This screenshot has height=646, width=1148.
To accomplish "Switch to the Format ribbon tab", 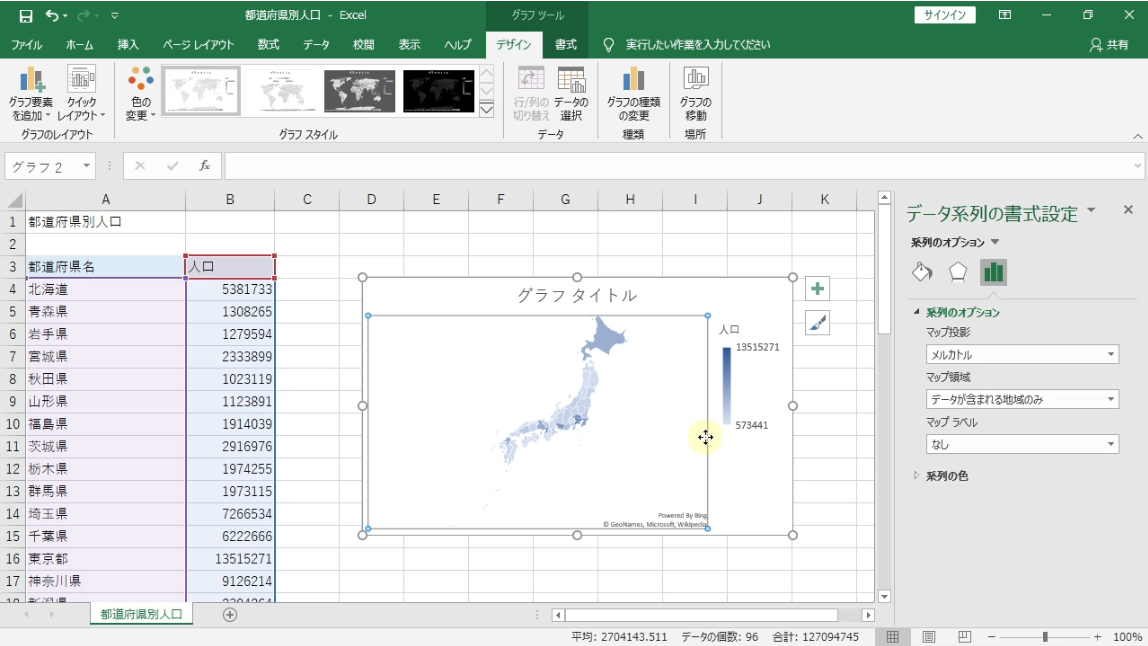I will pyautogui.click(x=566, y=45).
